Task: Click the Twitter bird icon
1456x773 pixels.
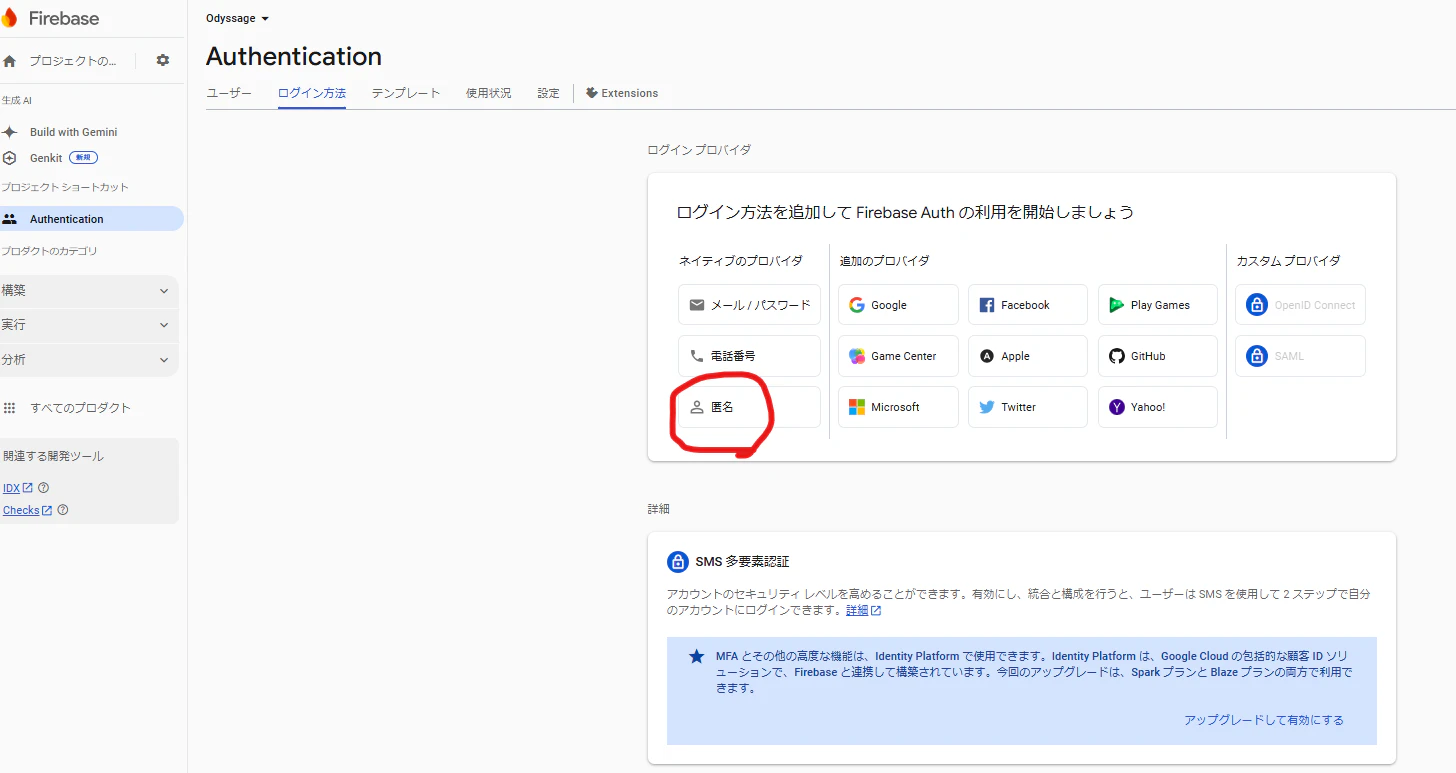Action: tap(987, 407)
